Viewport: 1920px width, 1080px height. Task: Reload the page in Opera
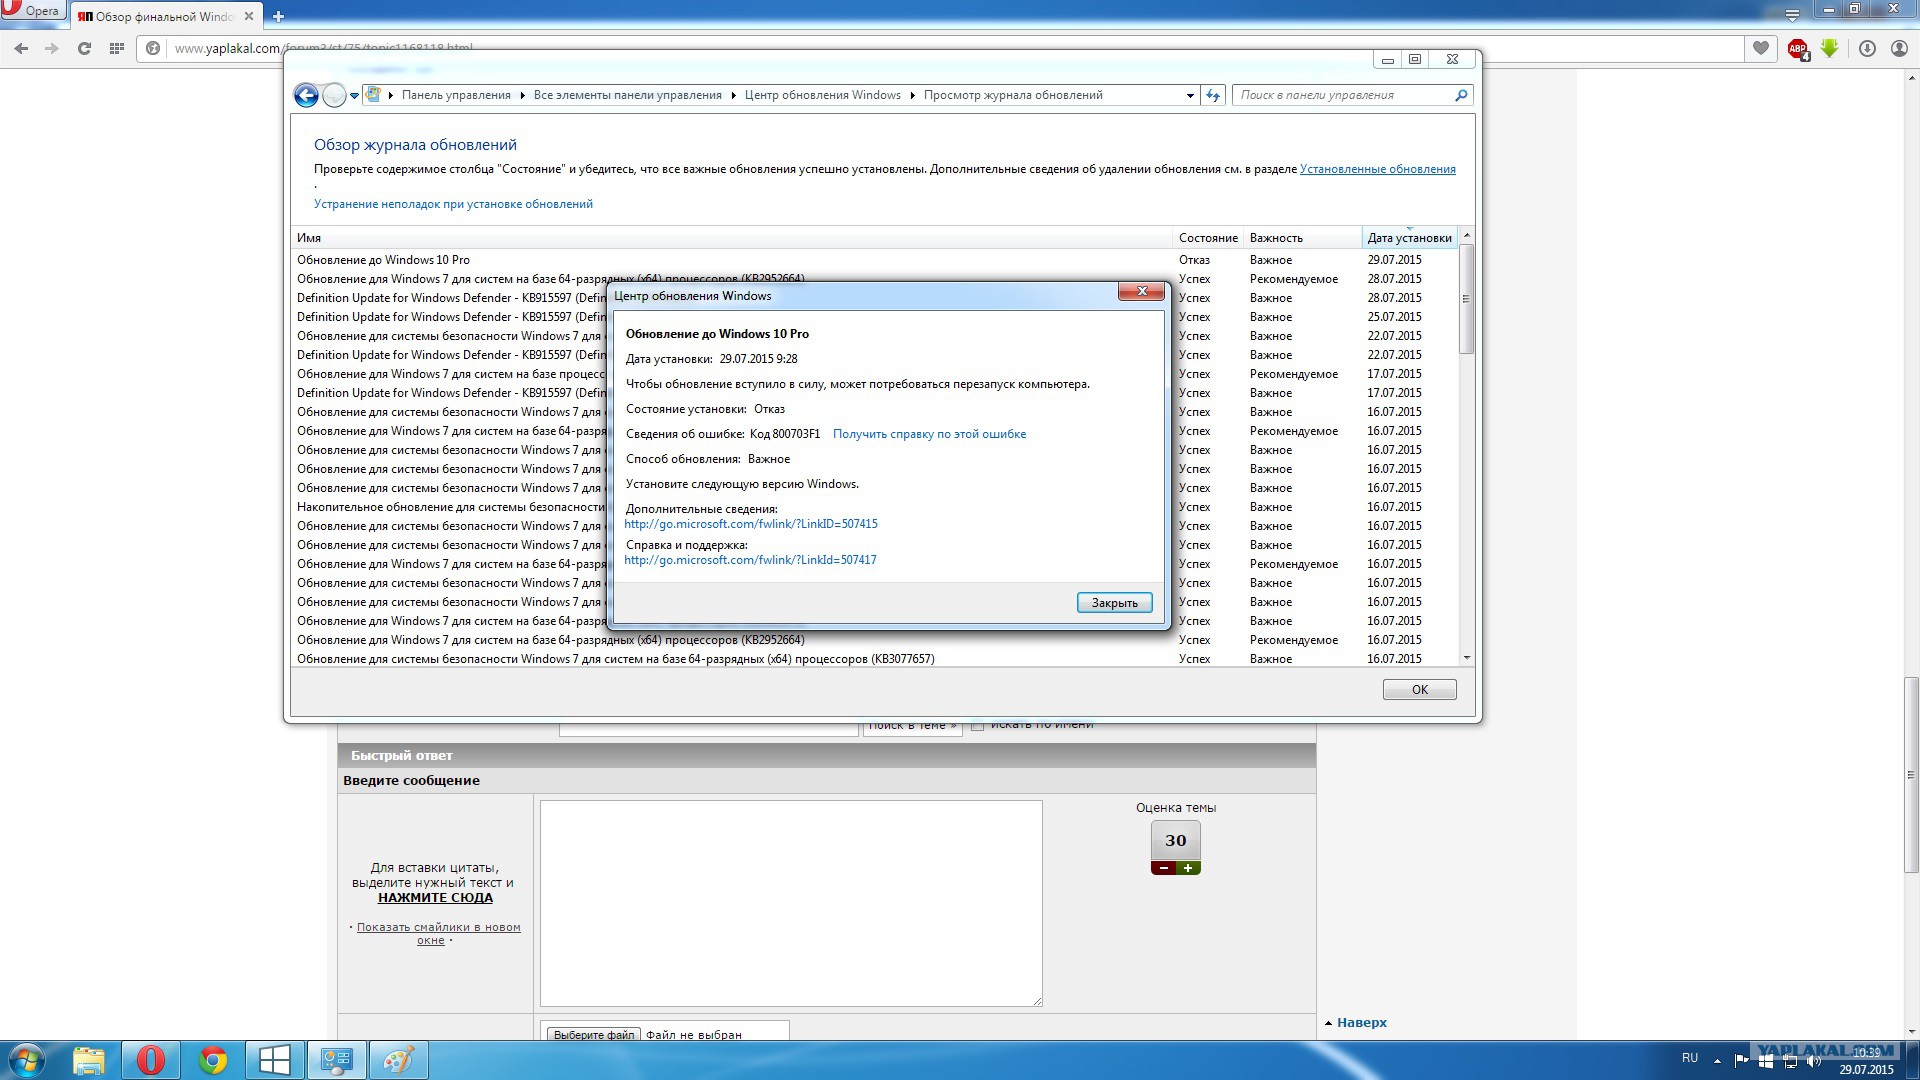[84, 48]
